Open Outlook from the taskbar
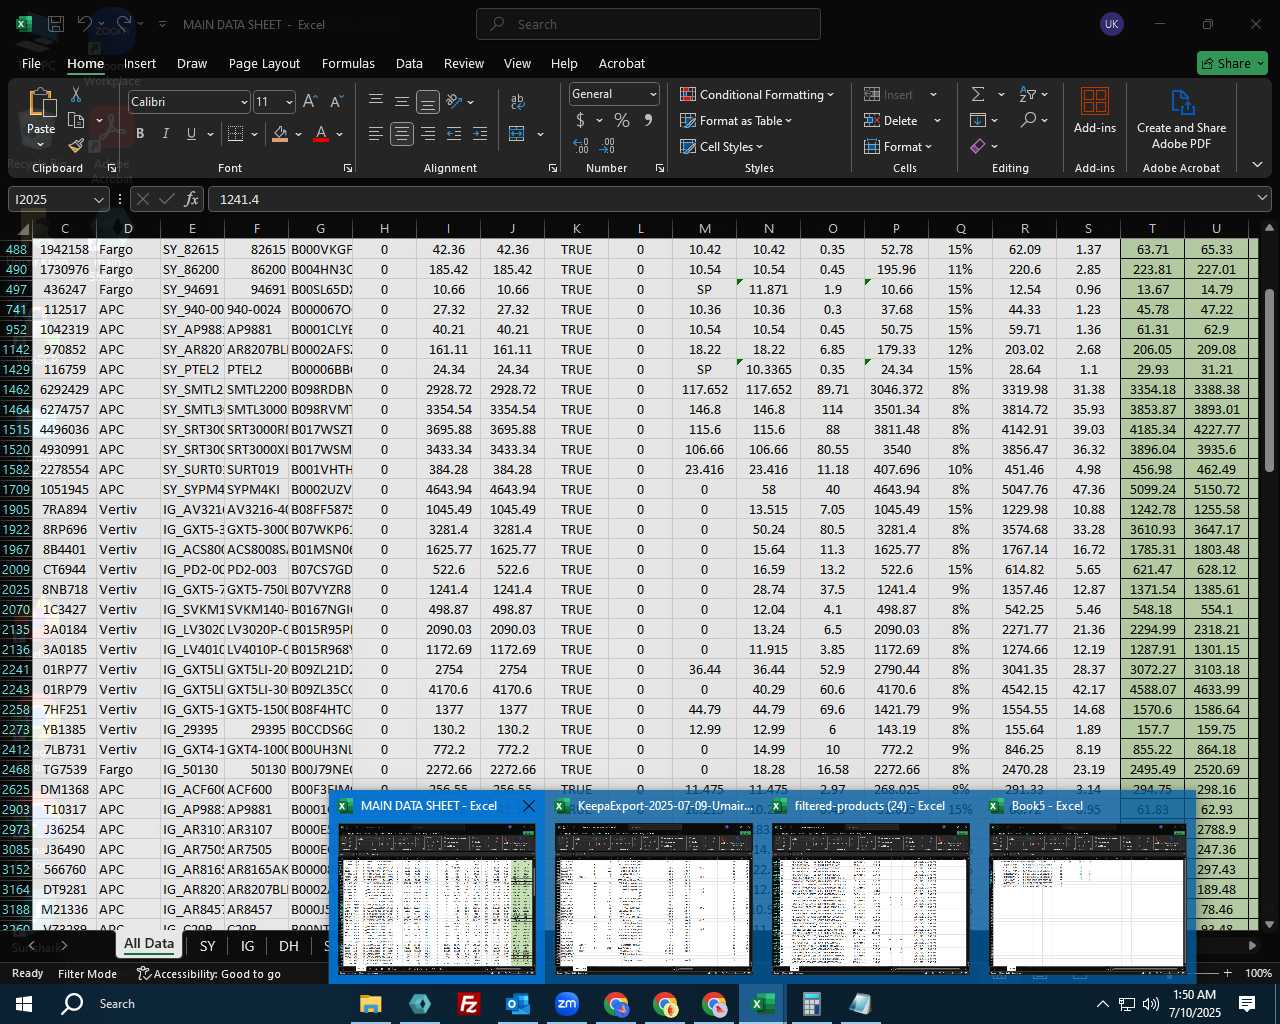The image size is (1280, 1024). pos(517,1004)
